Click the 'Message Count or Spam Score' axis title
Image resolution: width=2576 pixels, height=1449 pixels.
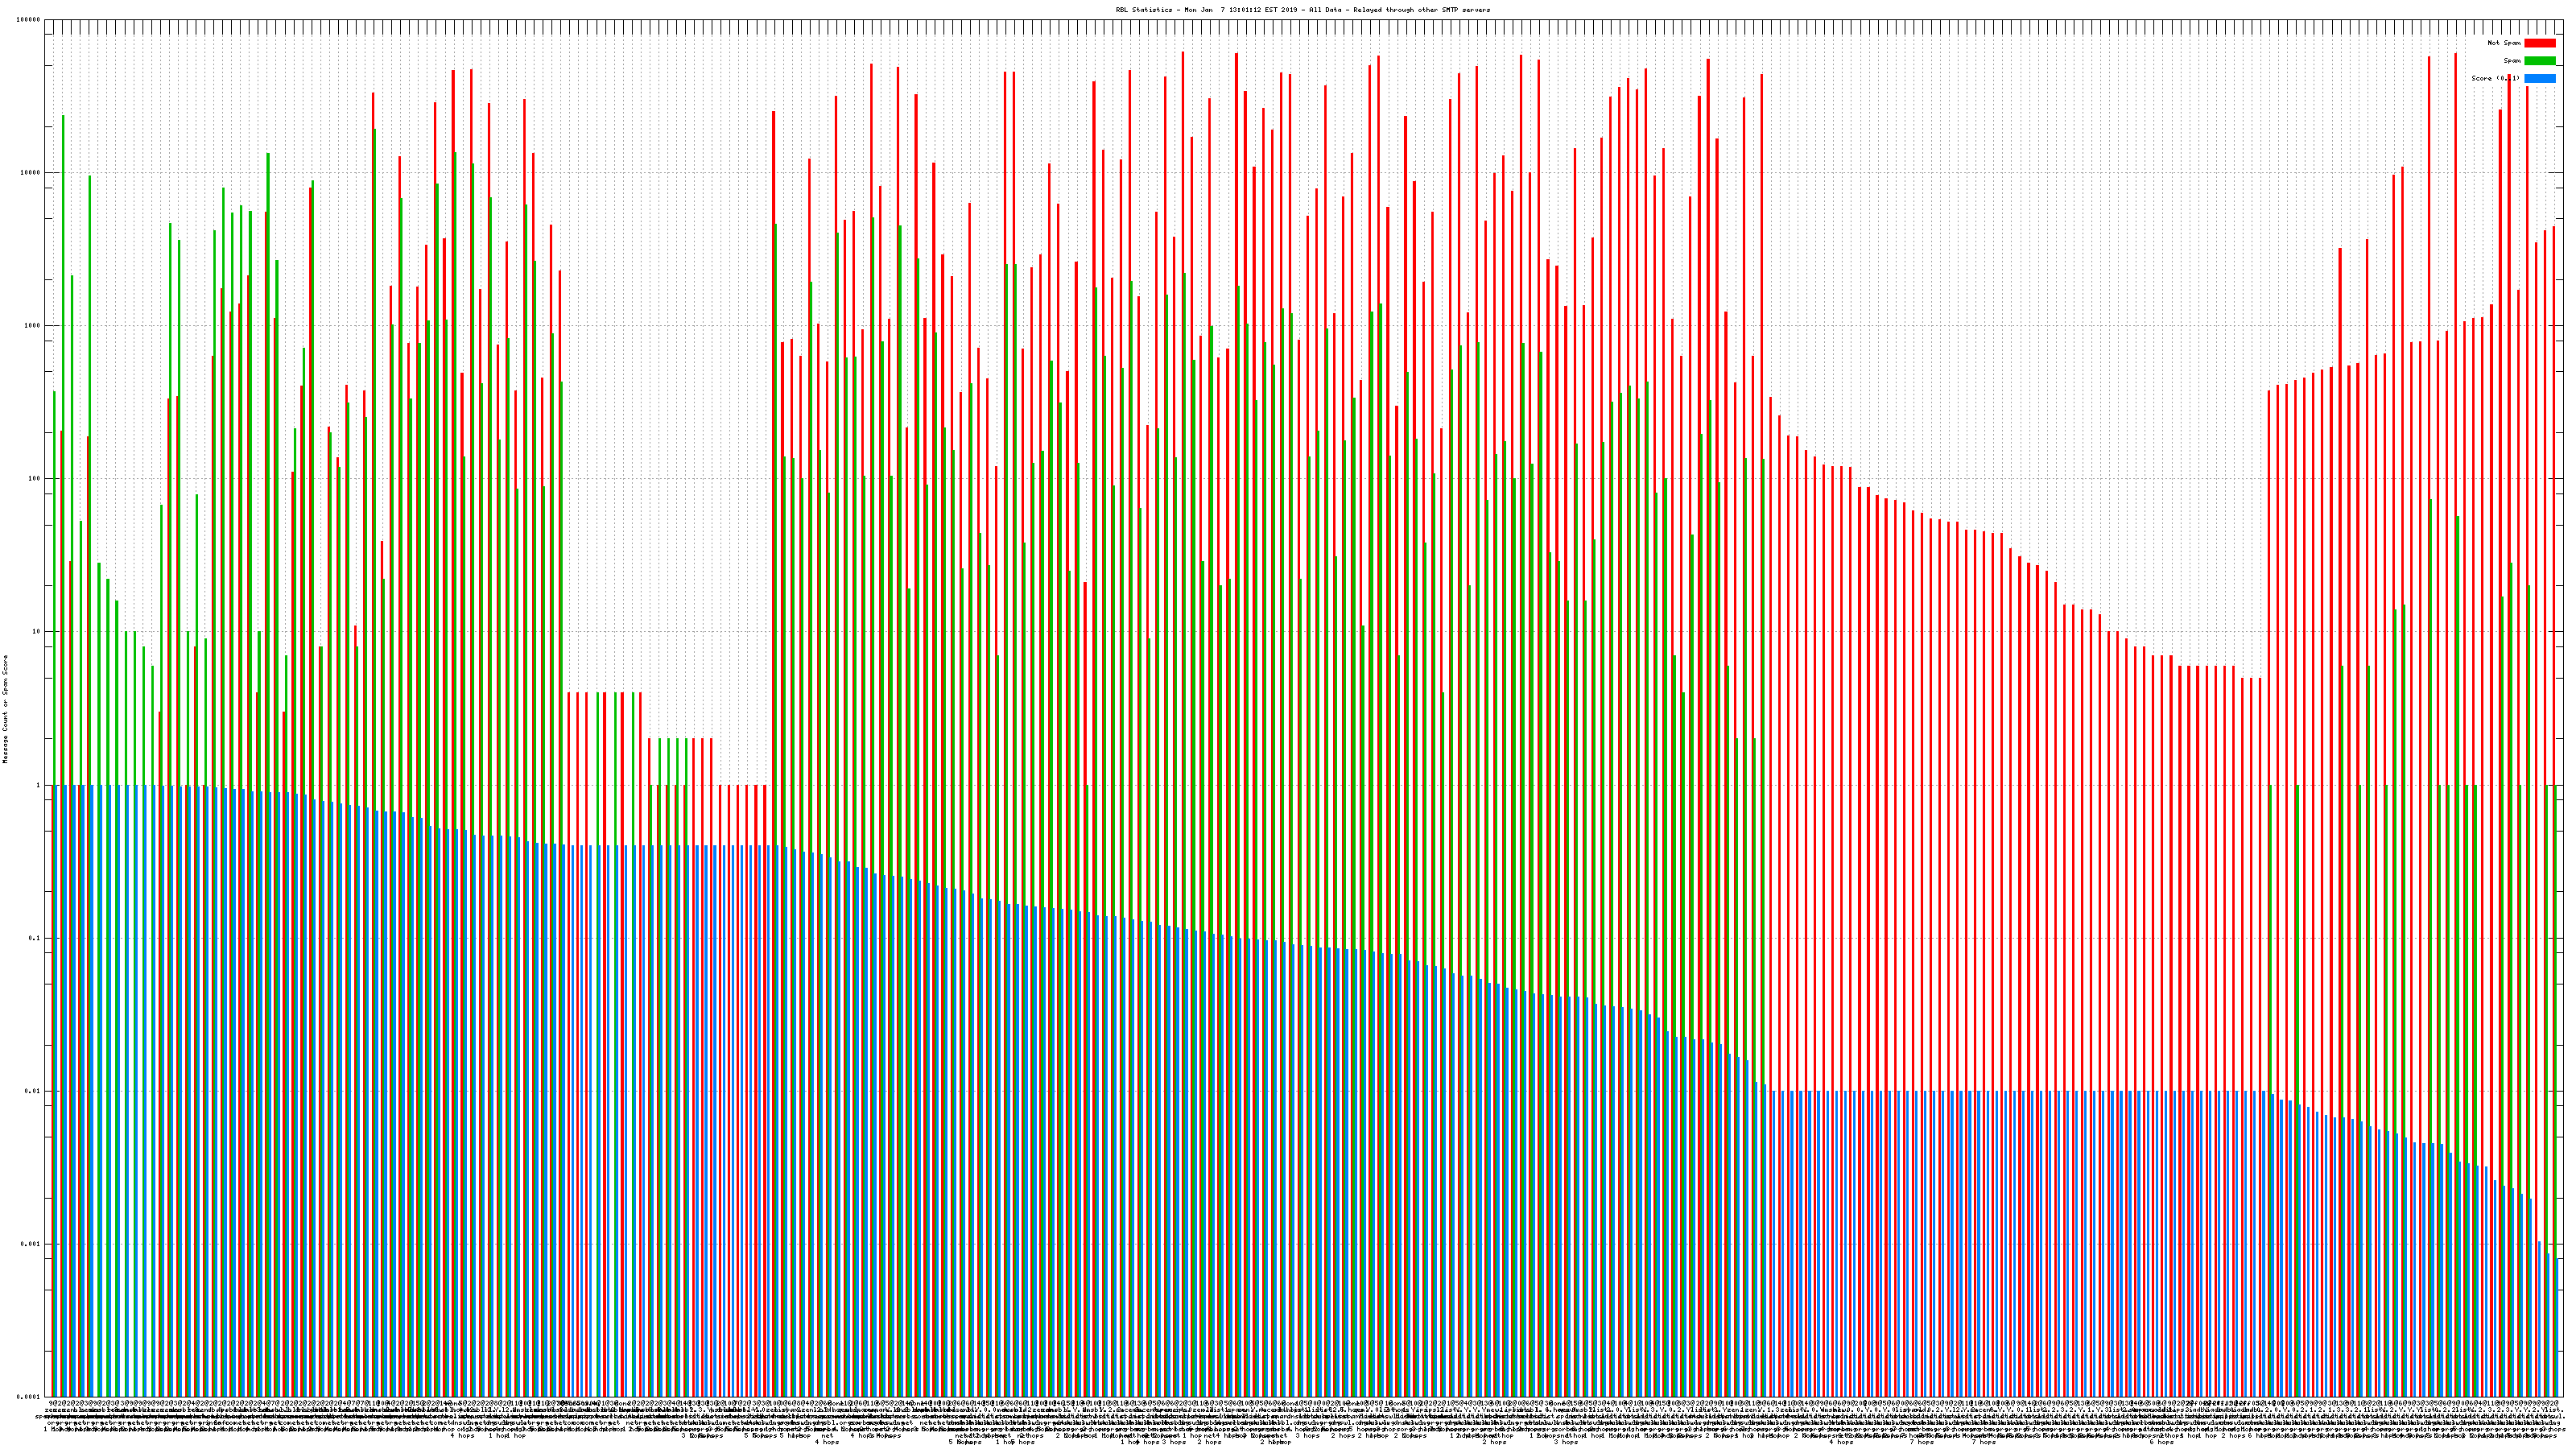pyautogui.click(x=5, y=709)
